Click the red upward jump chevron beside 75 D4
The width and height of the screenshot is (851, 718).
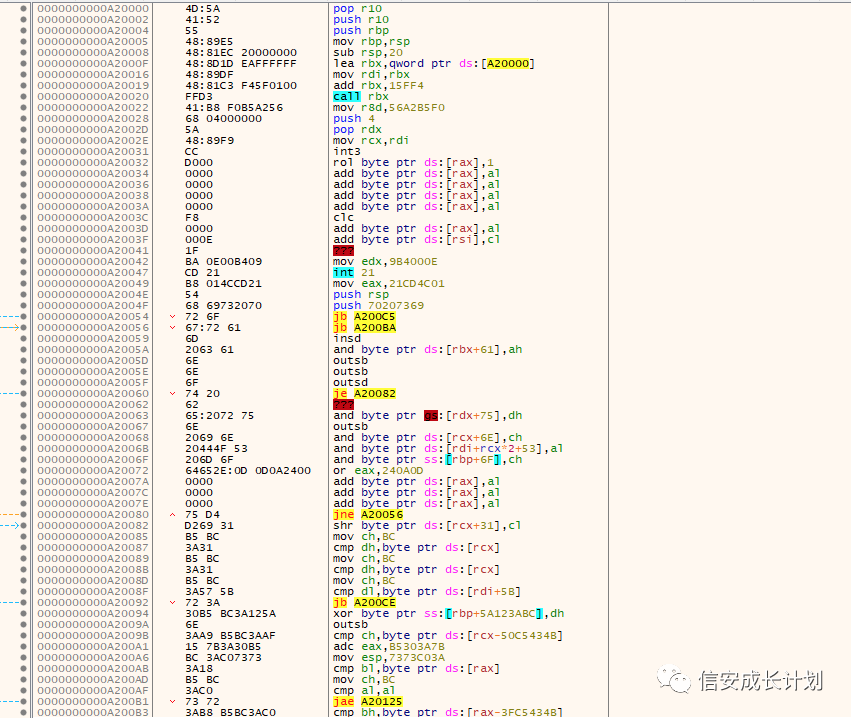point(173,514)
